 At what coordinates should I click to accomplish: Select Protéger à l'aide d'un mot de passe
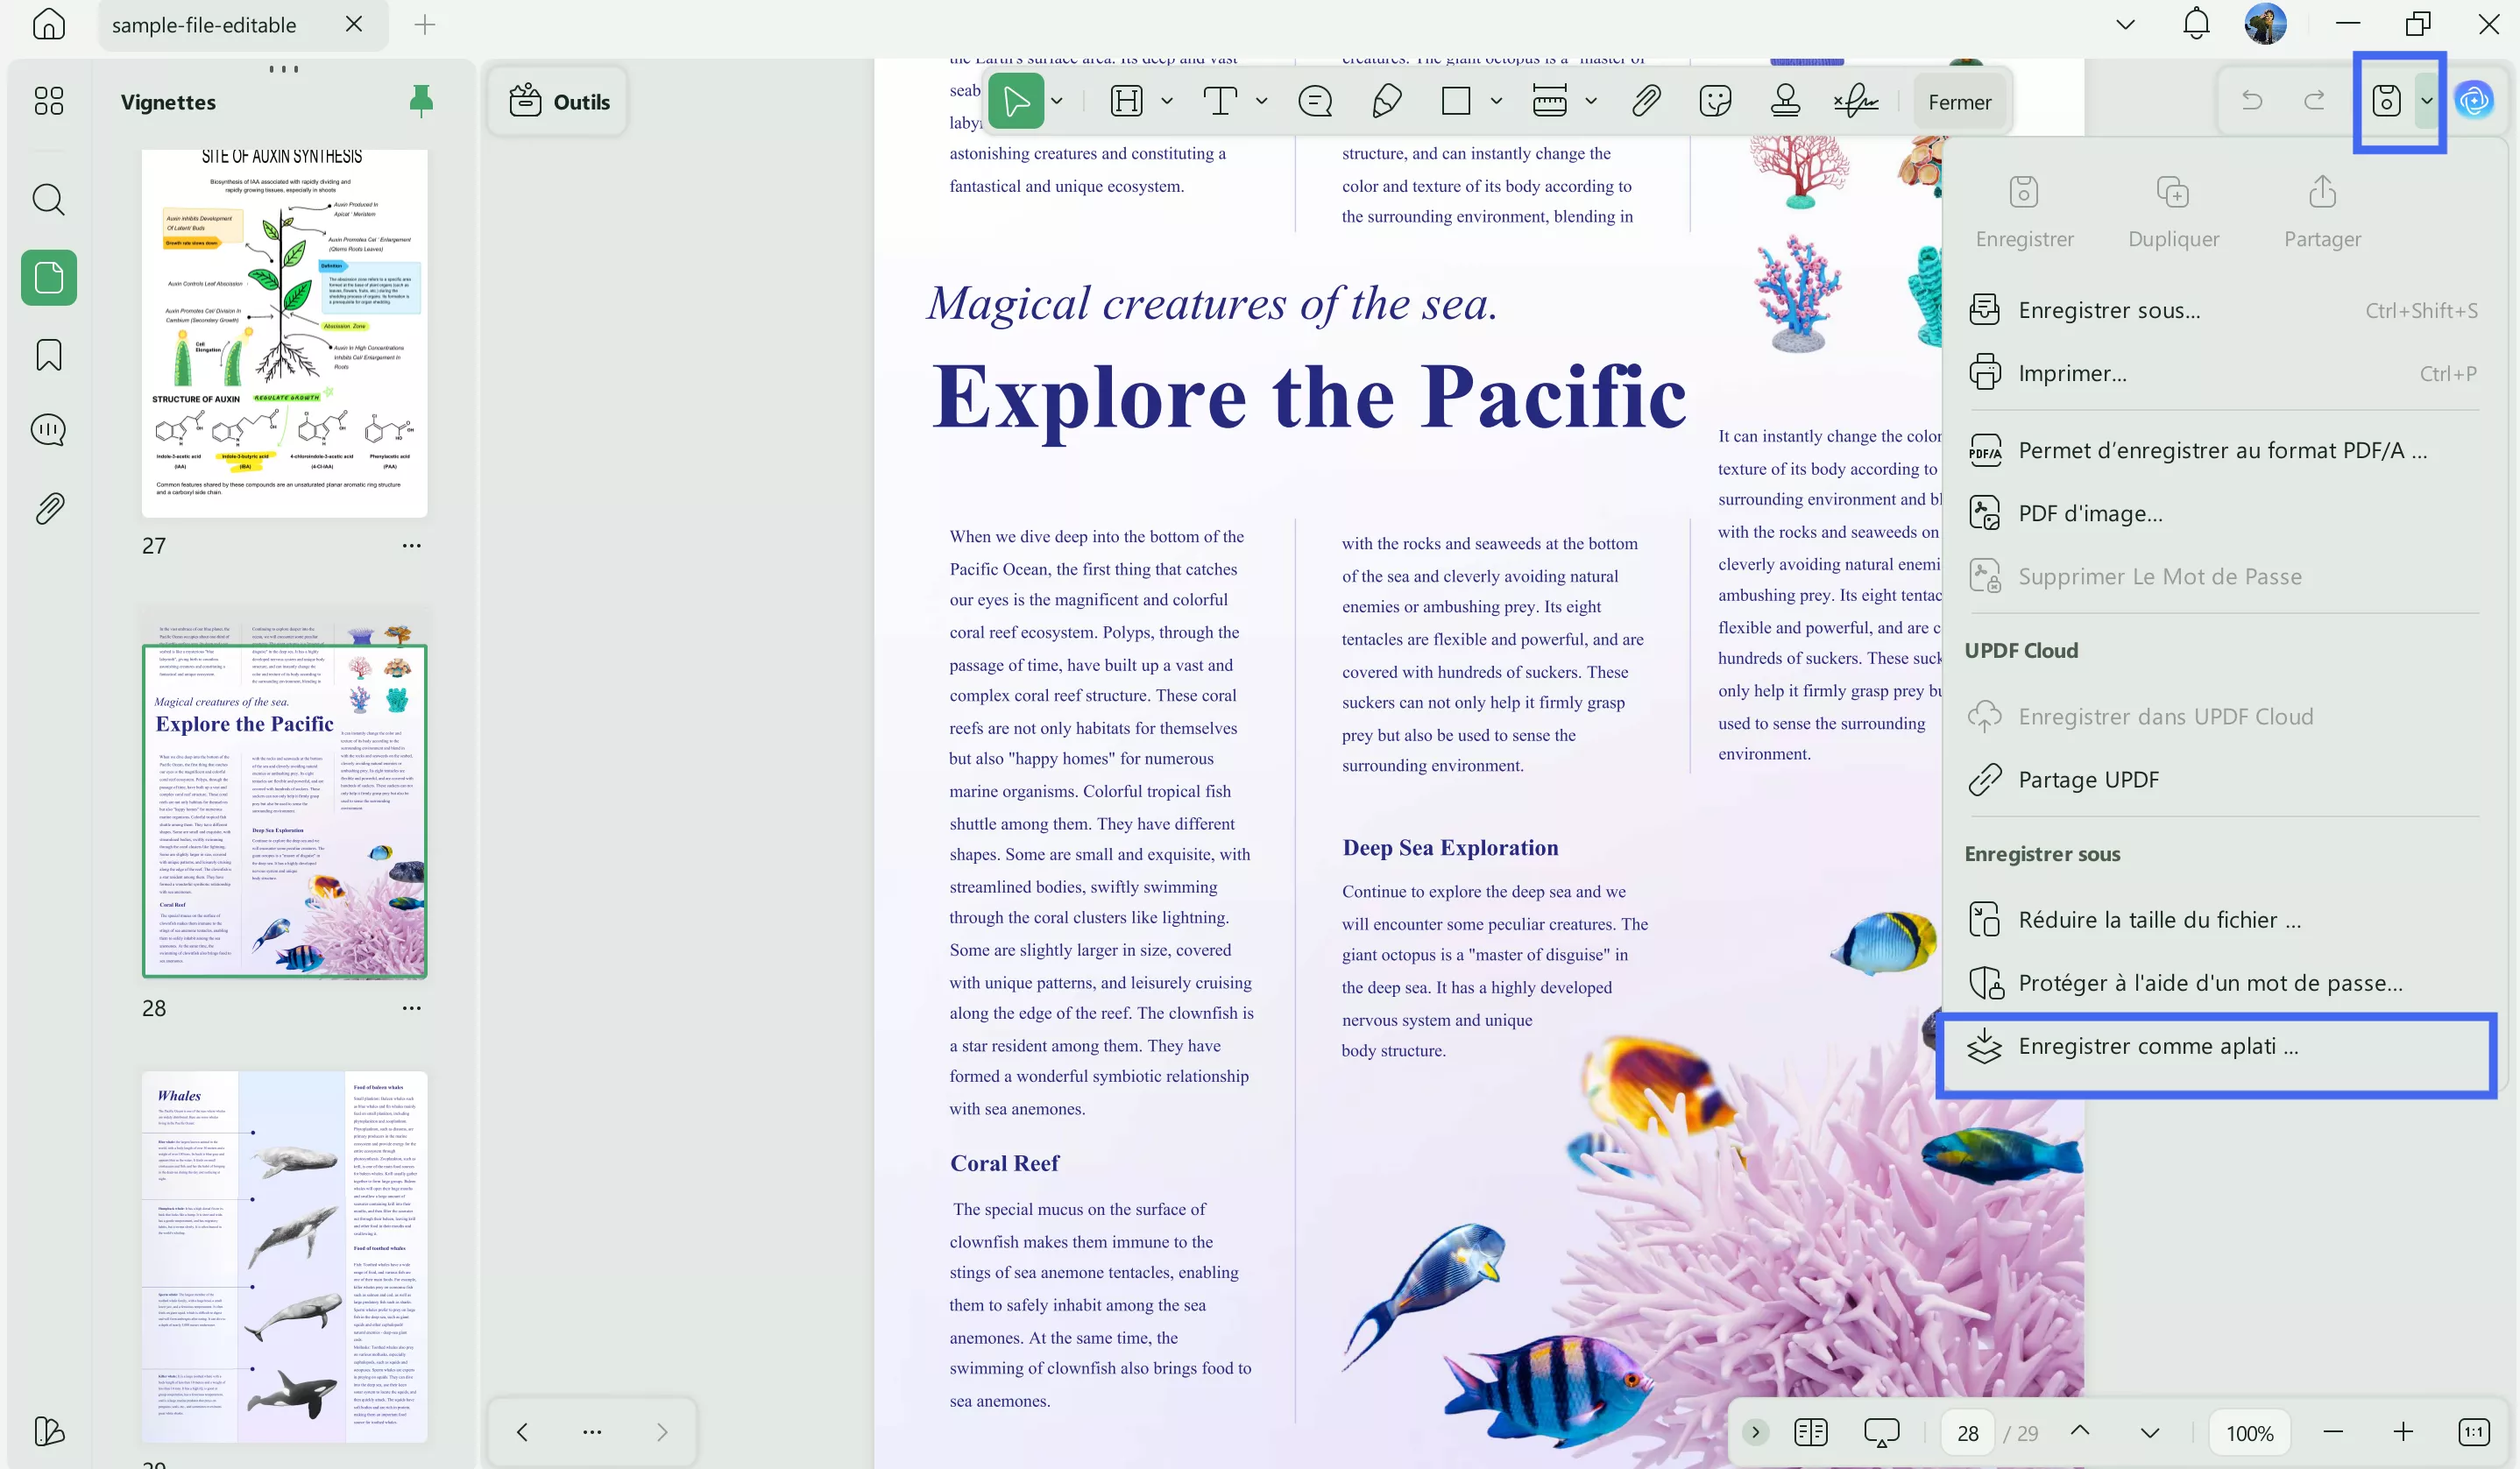2224,982
